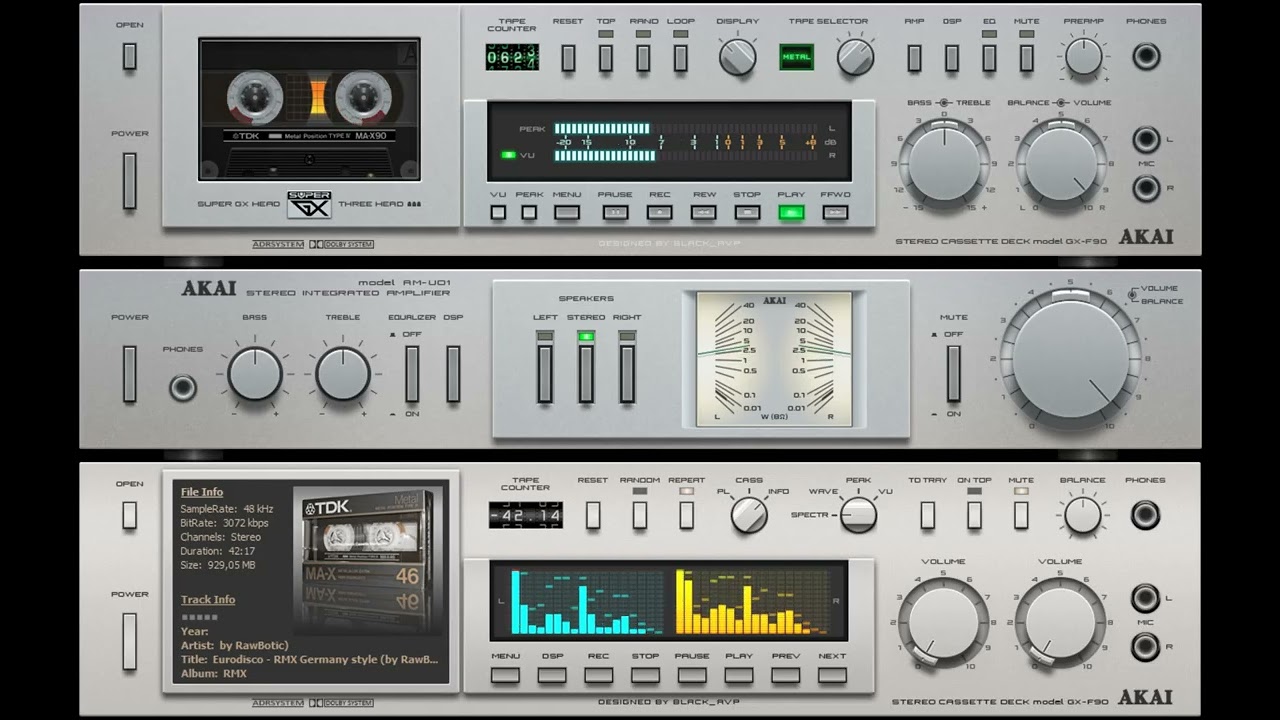Image resolution: width=1280 pixels, height=720 pixels.
Task: Click the bottom deck OPEN button
Action: 129,515
